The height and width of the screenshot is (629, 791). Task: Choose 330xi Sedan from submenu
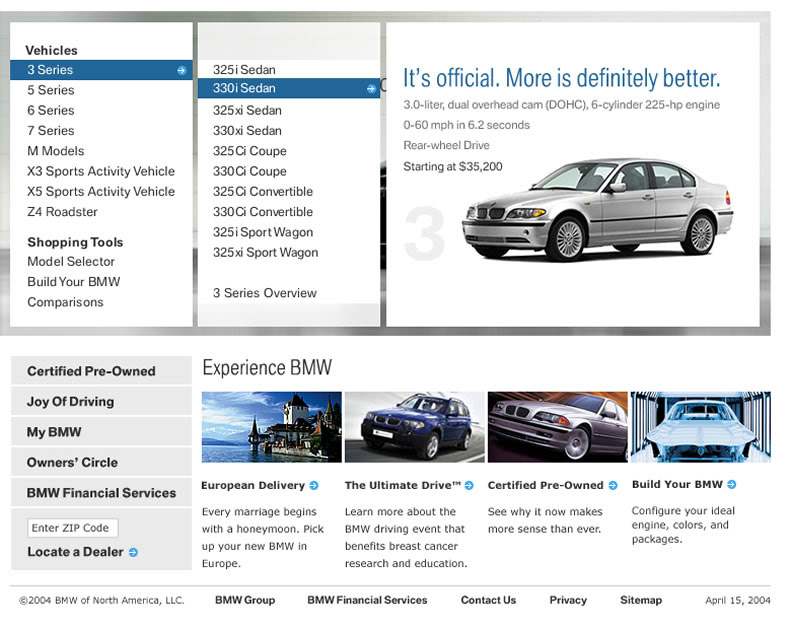tap(247, 131)
